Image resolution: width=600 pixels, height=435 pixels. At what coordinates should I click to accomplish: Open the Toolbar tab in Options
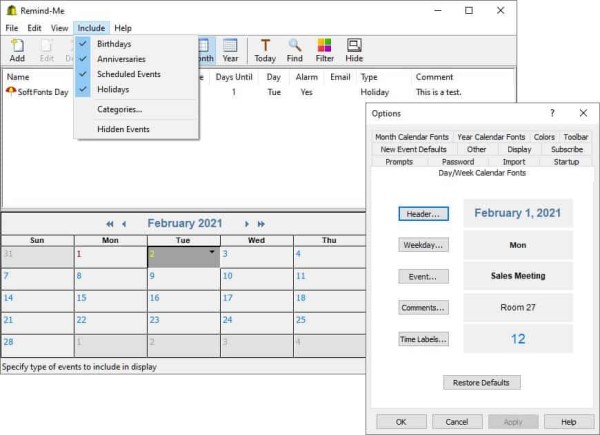tap(576, 137)
